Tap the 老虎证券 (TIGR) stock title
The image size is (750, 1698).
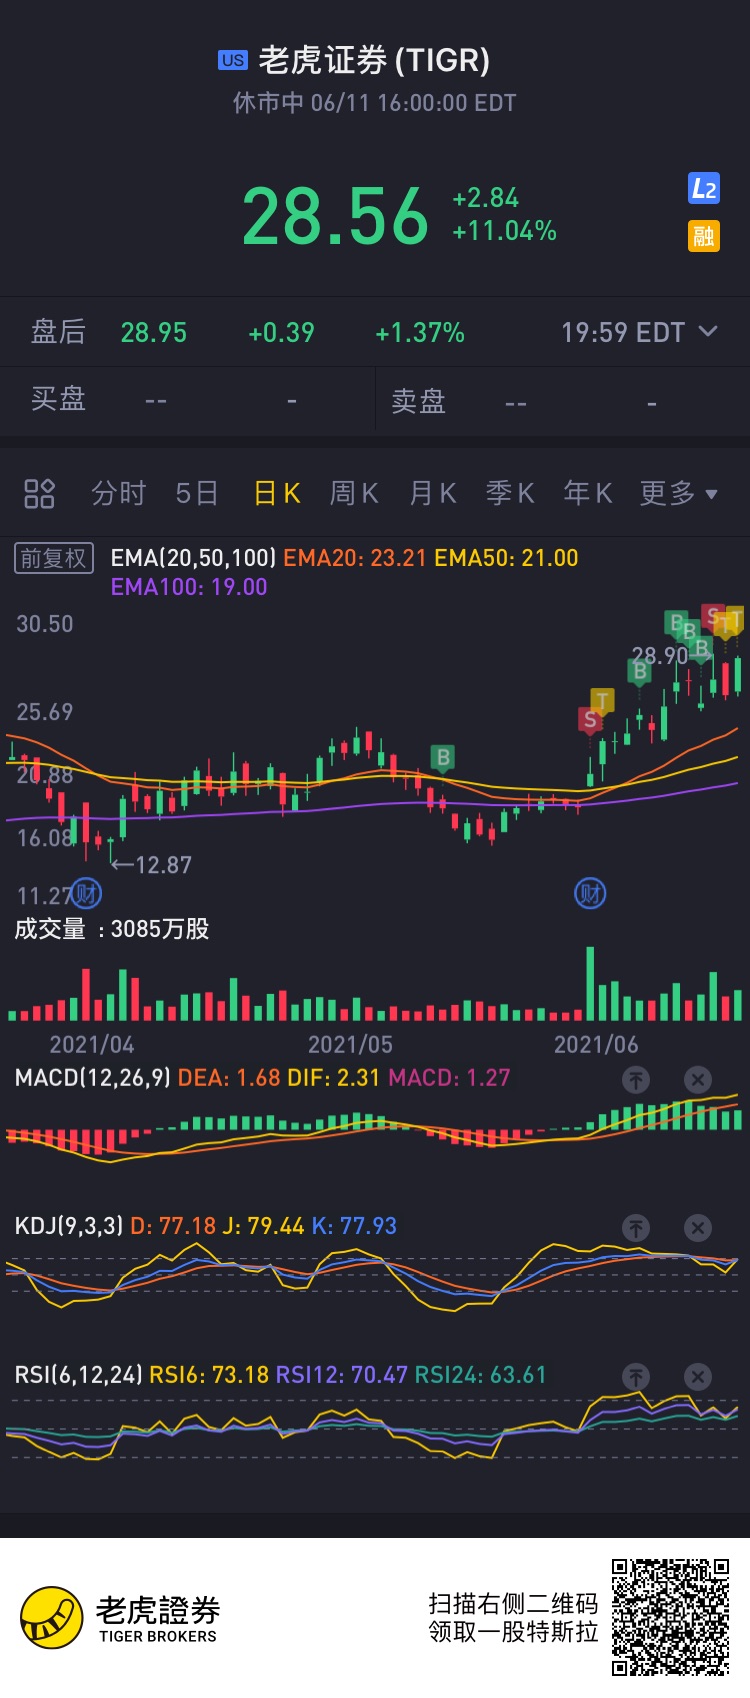(374, 60)
